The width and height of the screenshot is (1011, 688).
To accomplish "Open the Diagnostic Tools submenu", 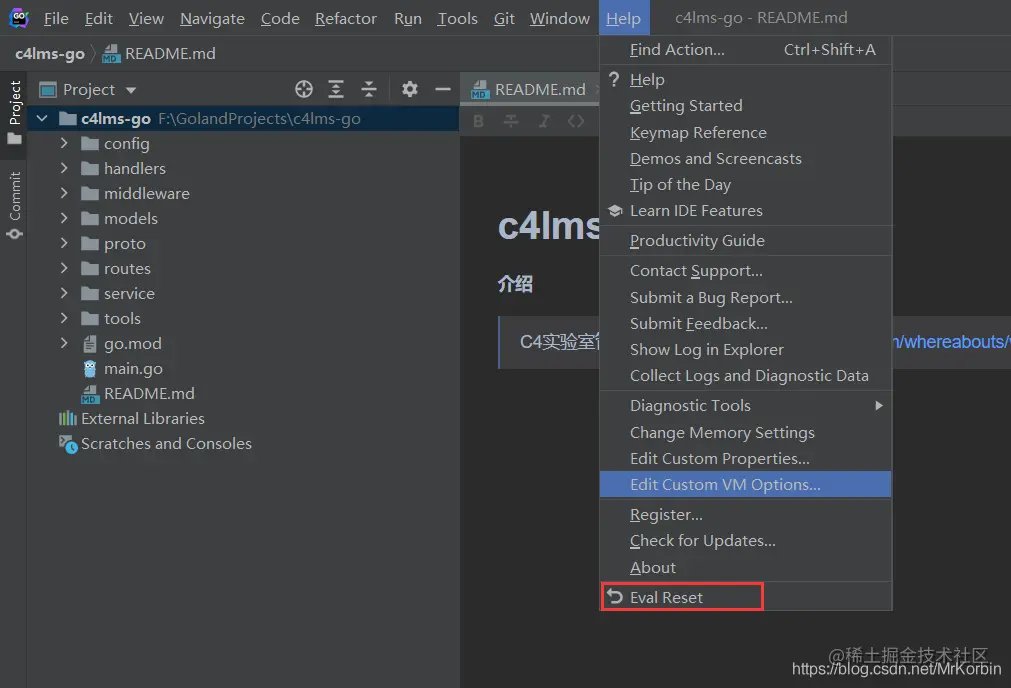I will pyautogui.click(x=745, y=406).
